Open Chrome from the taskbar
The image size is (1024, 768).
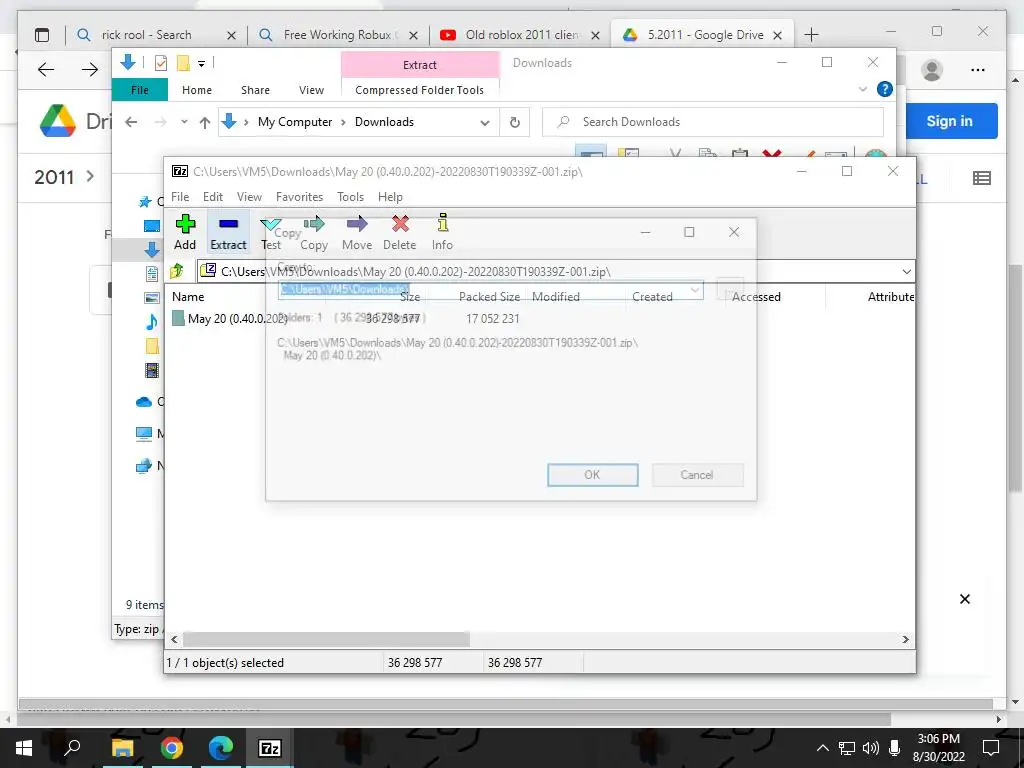(x=172, y=748)
